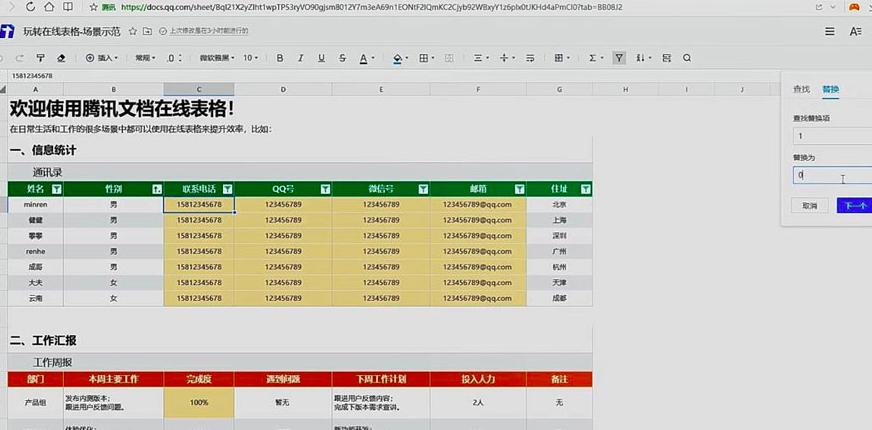Toggle the text wrap icon
This screenshot has height=430, width=872.
pos(530,58)
